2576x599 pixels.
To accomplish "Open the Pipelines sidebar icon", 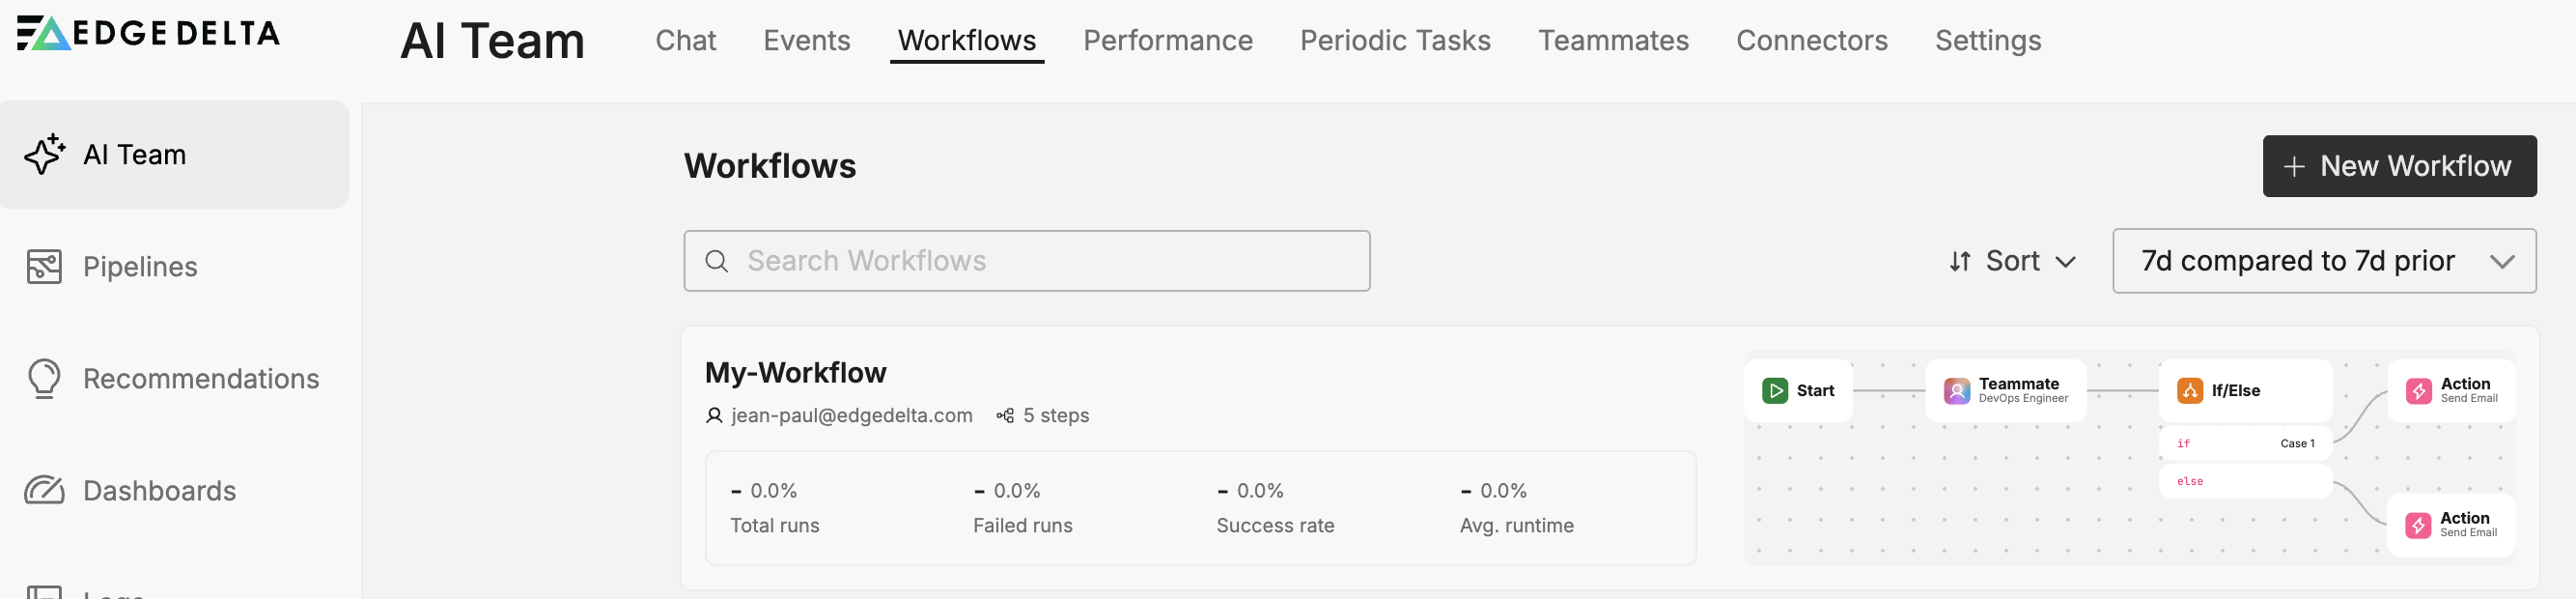I will coord(44,267).
